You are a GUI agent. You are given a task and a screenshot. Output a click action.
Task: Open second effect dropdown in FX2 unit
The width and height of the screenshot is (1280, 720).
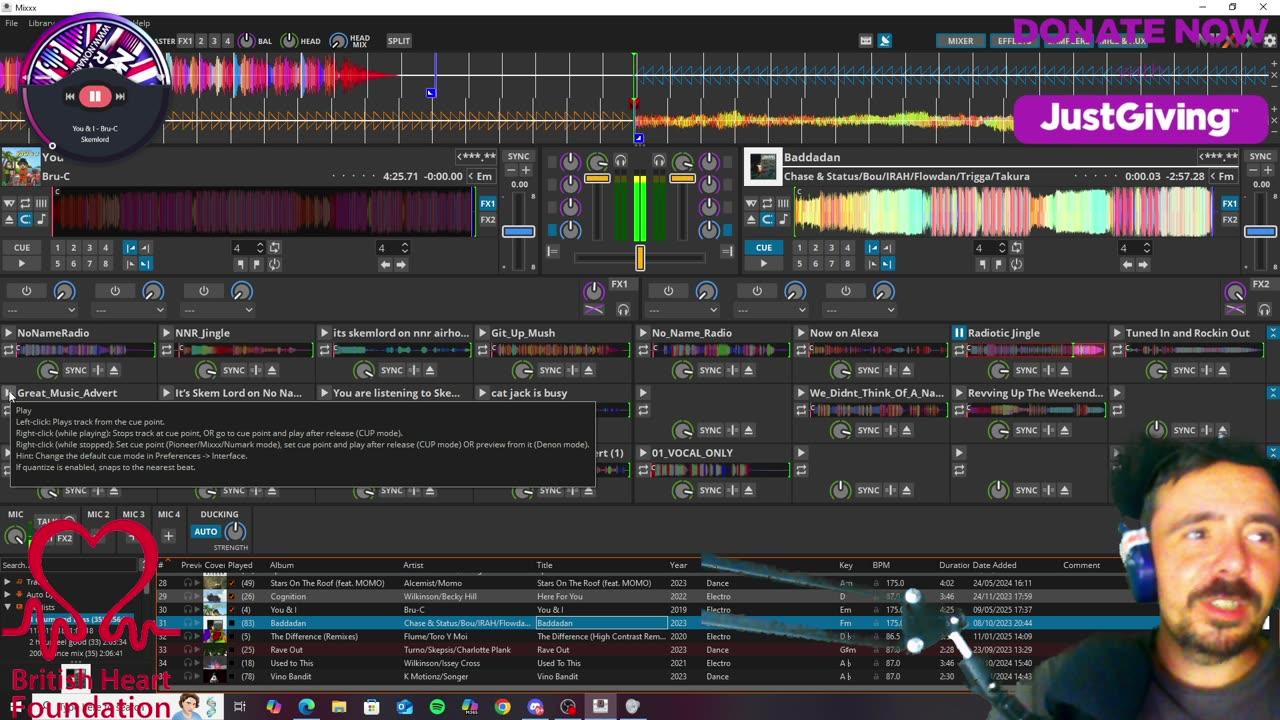coord(770,309)
